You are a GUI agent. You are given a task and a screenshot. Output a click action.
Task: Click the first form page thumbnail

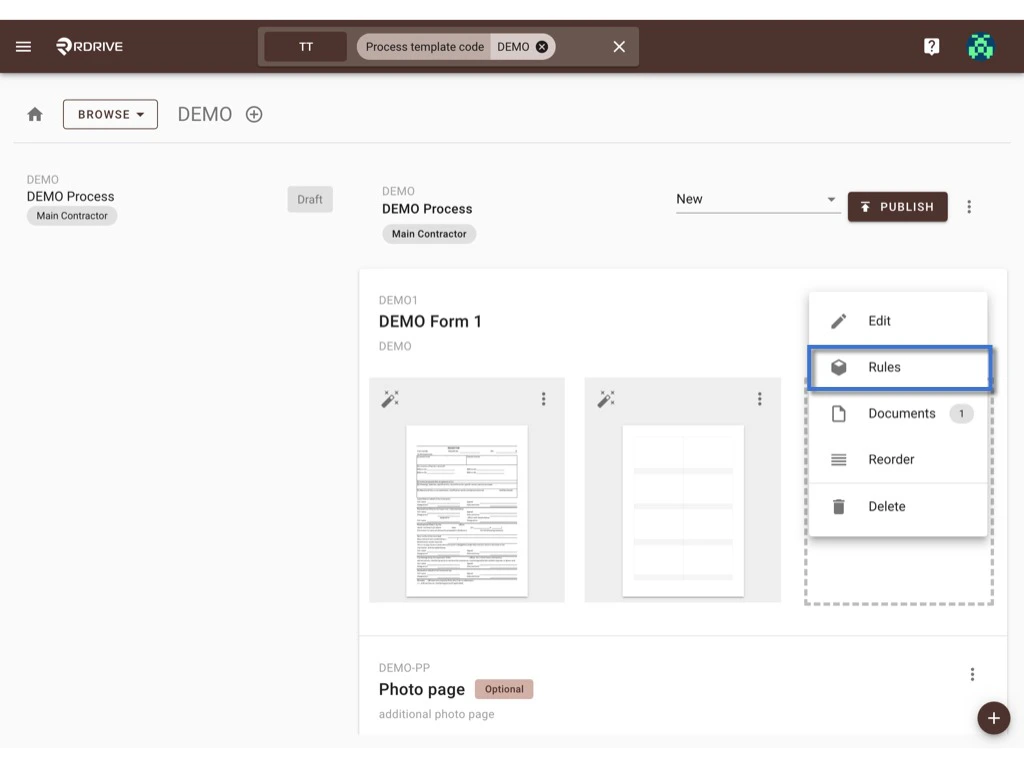466,510
